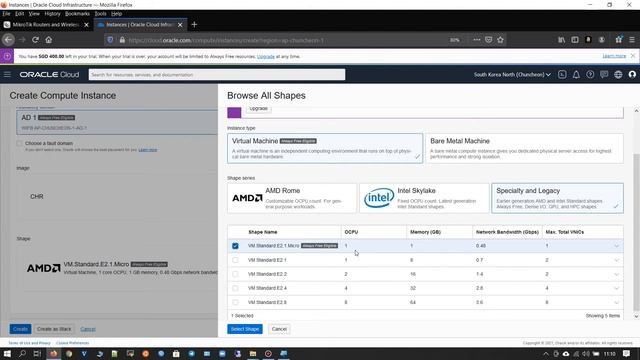The image size is (640, 360).
Task: Select the Intel Skylake shape series
Action: tap(424, 198)
